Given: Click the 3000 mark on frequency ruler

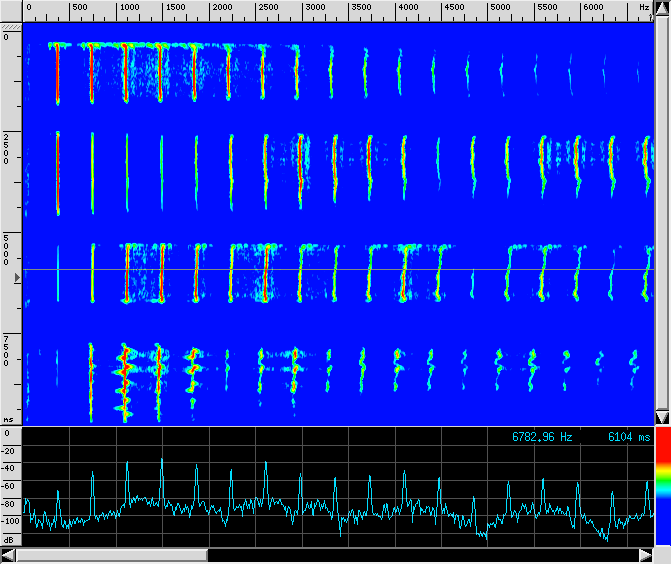Looking at the screenshot, I should tap(315, 8).
